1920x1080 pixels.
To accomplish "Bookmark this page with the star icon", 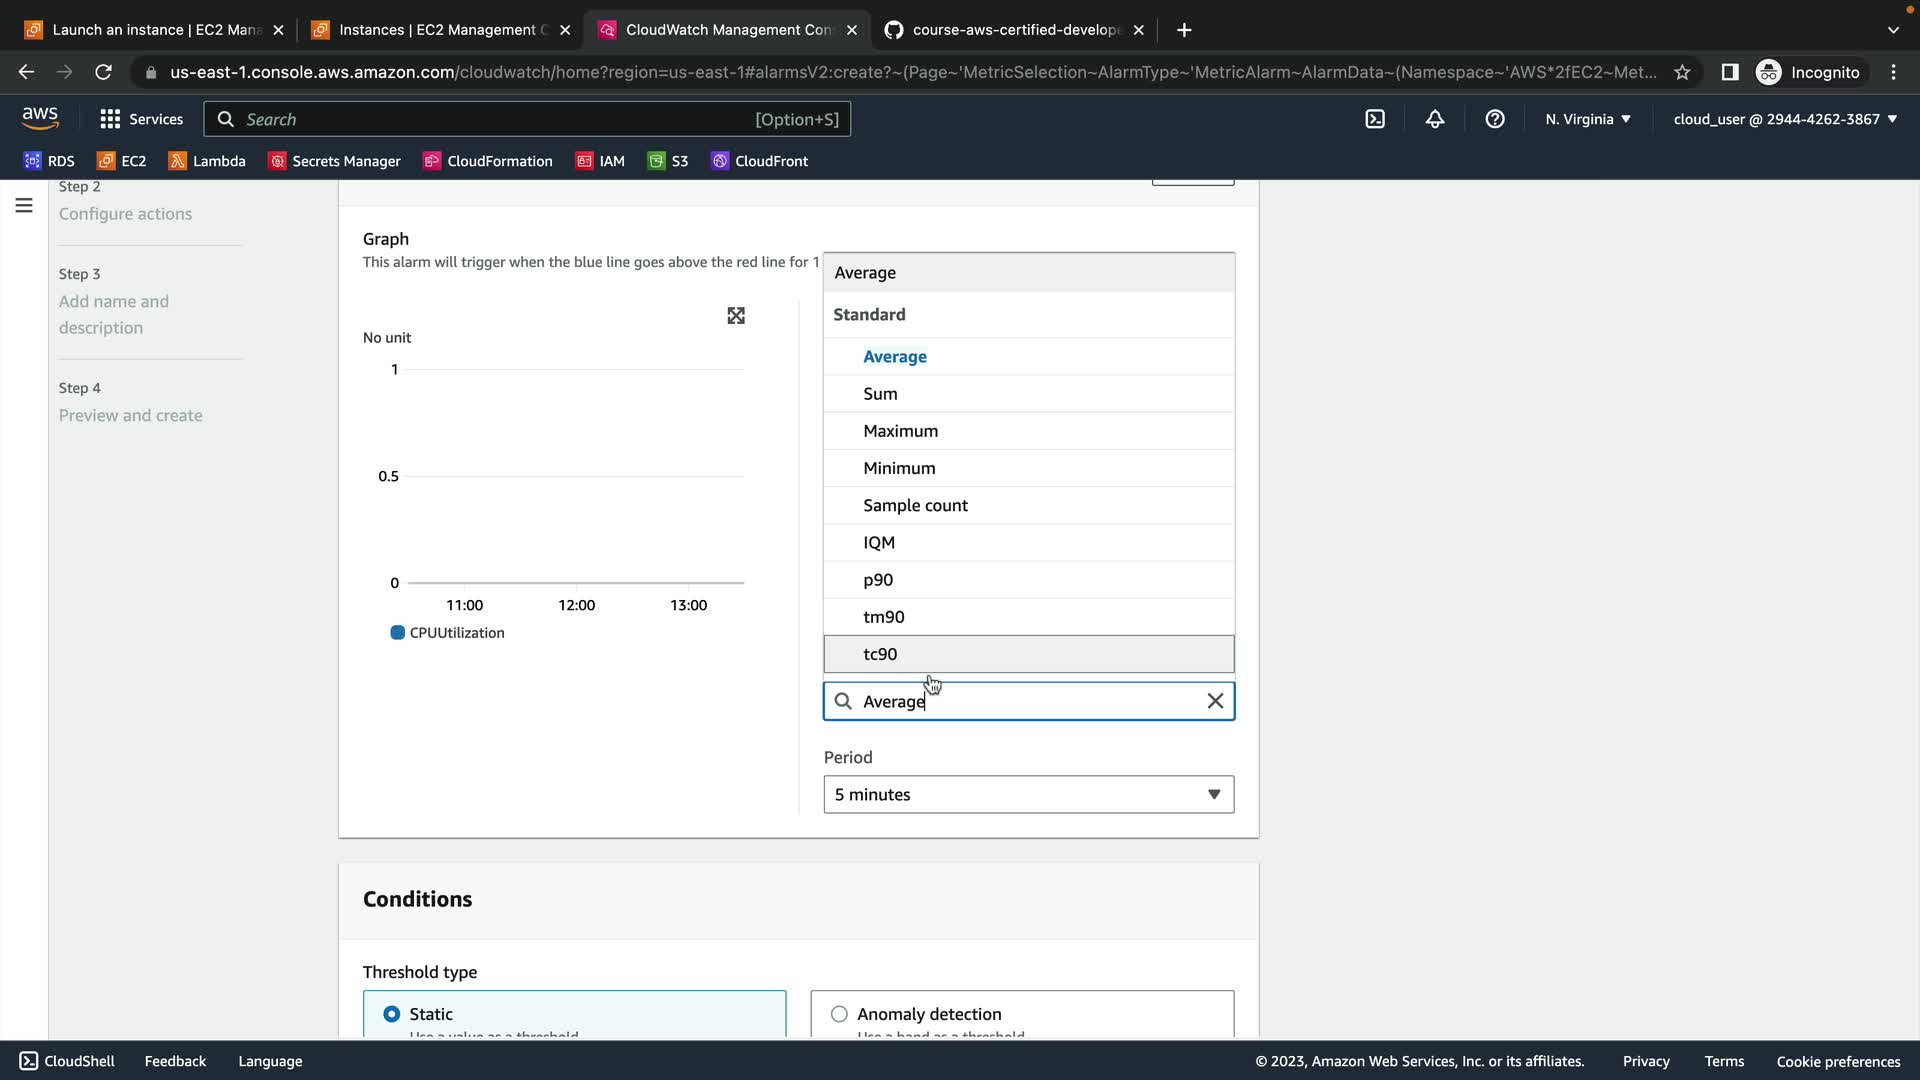I will point(1682,72).
